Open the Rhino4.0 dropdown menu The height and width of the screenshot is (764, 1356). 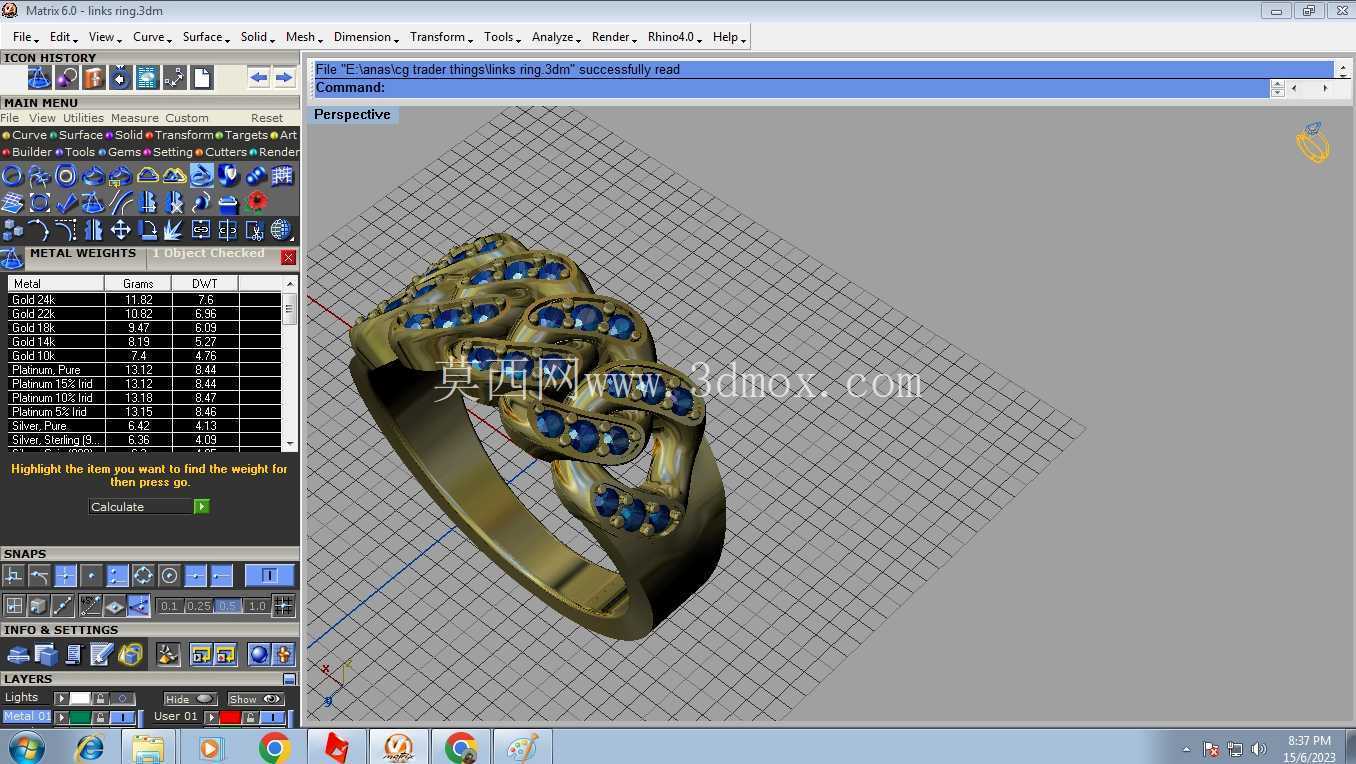(675, 37)
